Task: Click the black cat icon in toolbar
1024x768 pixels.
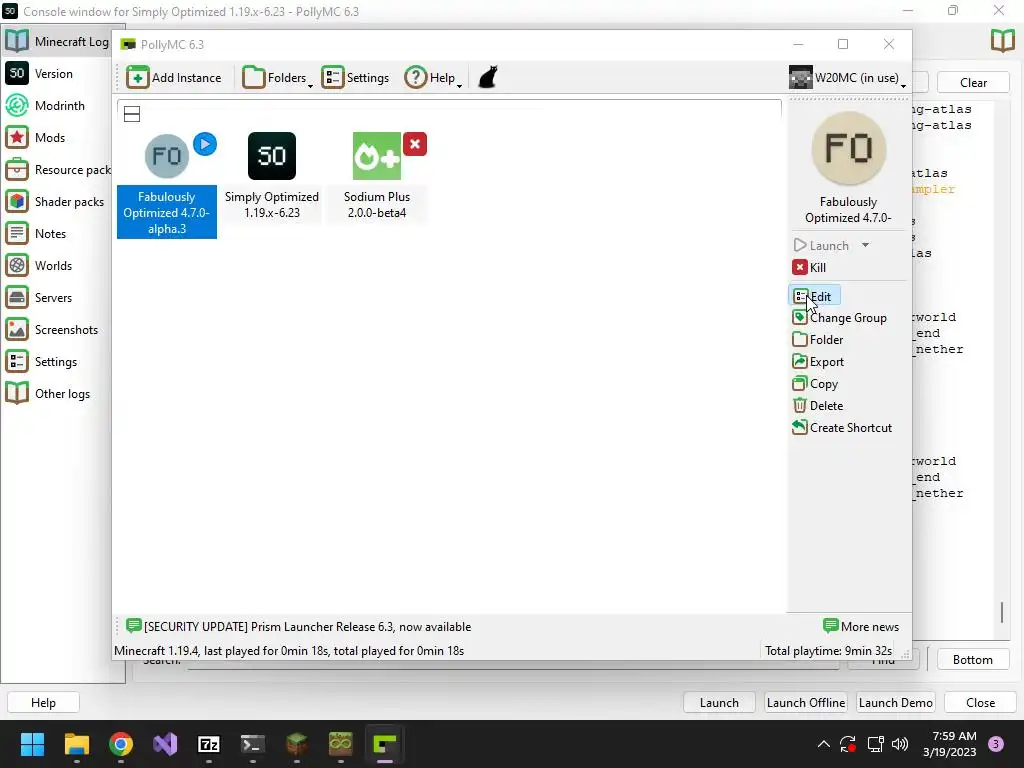Action: pos(488,77)
